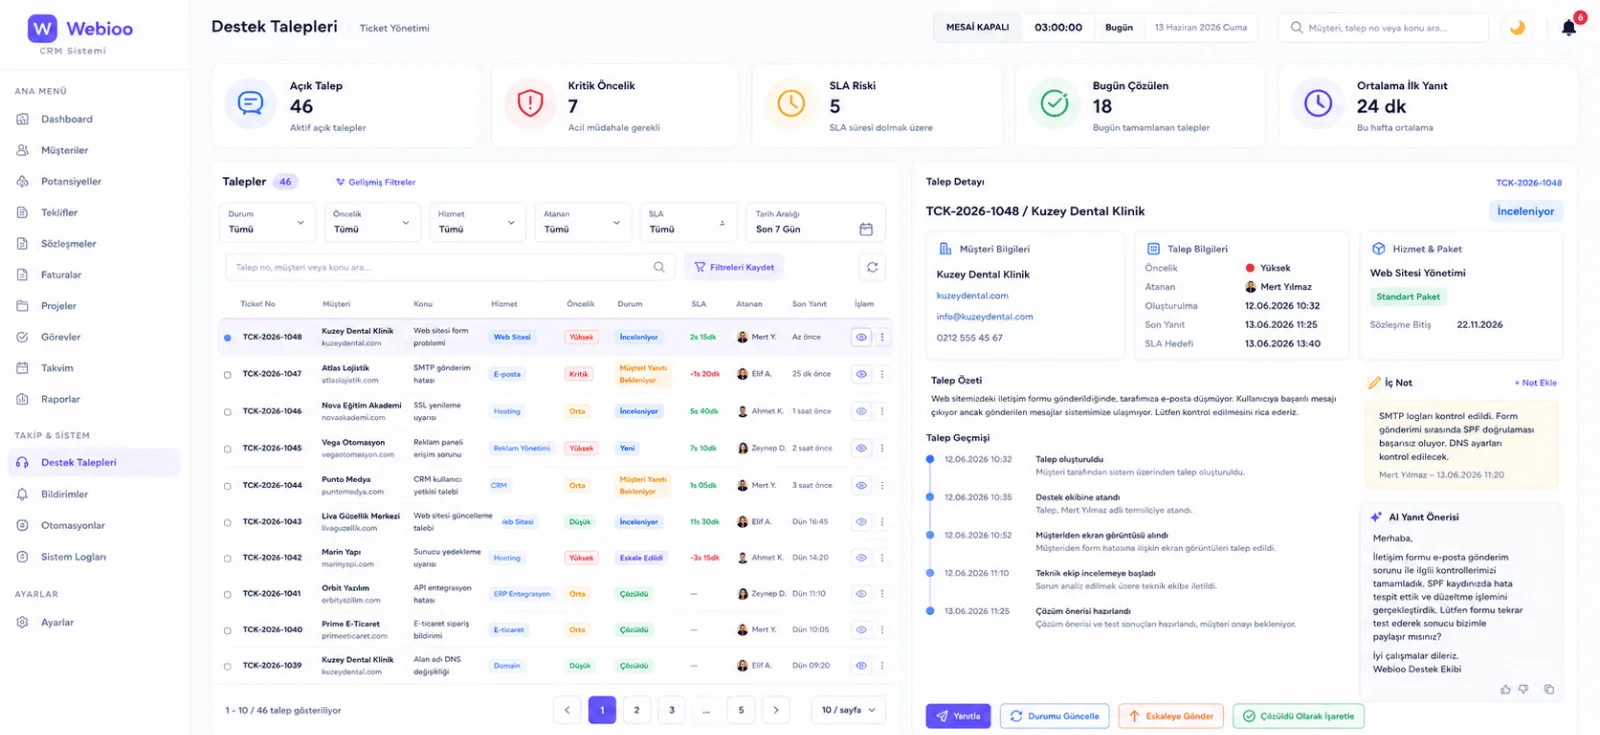Select radio for ticket TCK-2026-1044
This screenshot has width=1600, height=735.
coord(227,486)
